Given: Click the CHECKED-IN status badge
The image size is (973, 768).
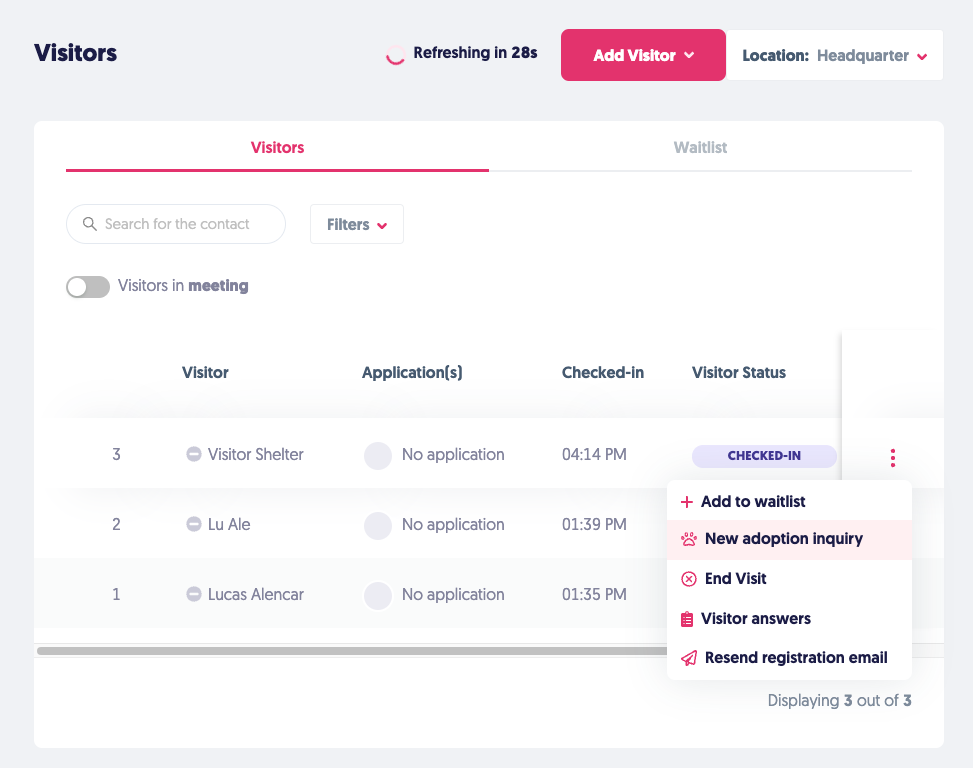Looking at the screenshot, I should [764, 456].
